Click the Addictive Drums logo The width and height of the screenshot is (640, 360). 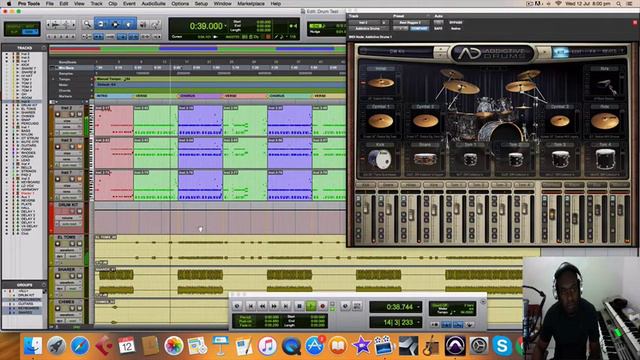(x=493, y=53)
